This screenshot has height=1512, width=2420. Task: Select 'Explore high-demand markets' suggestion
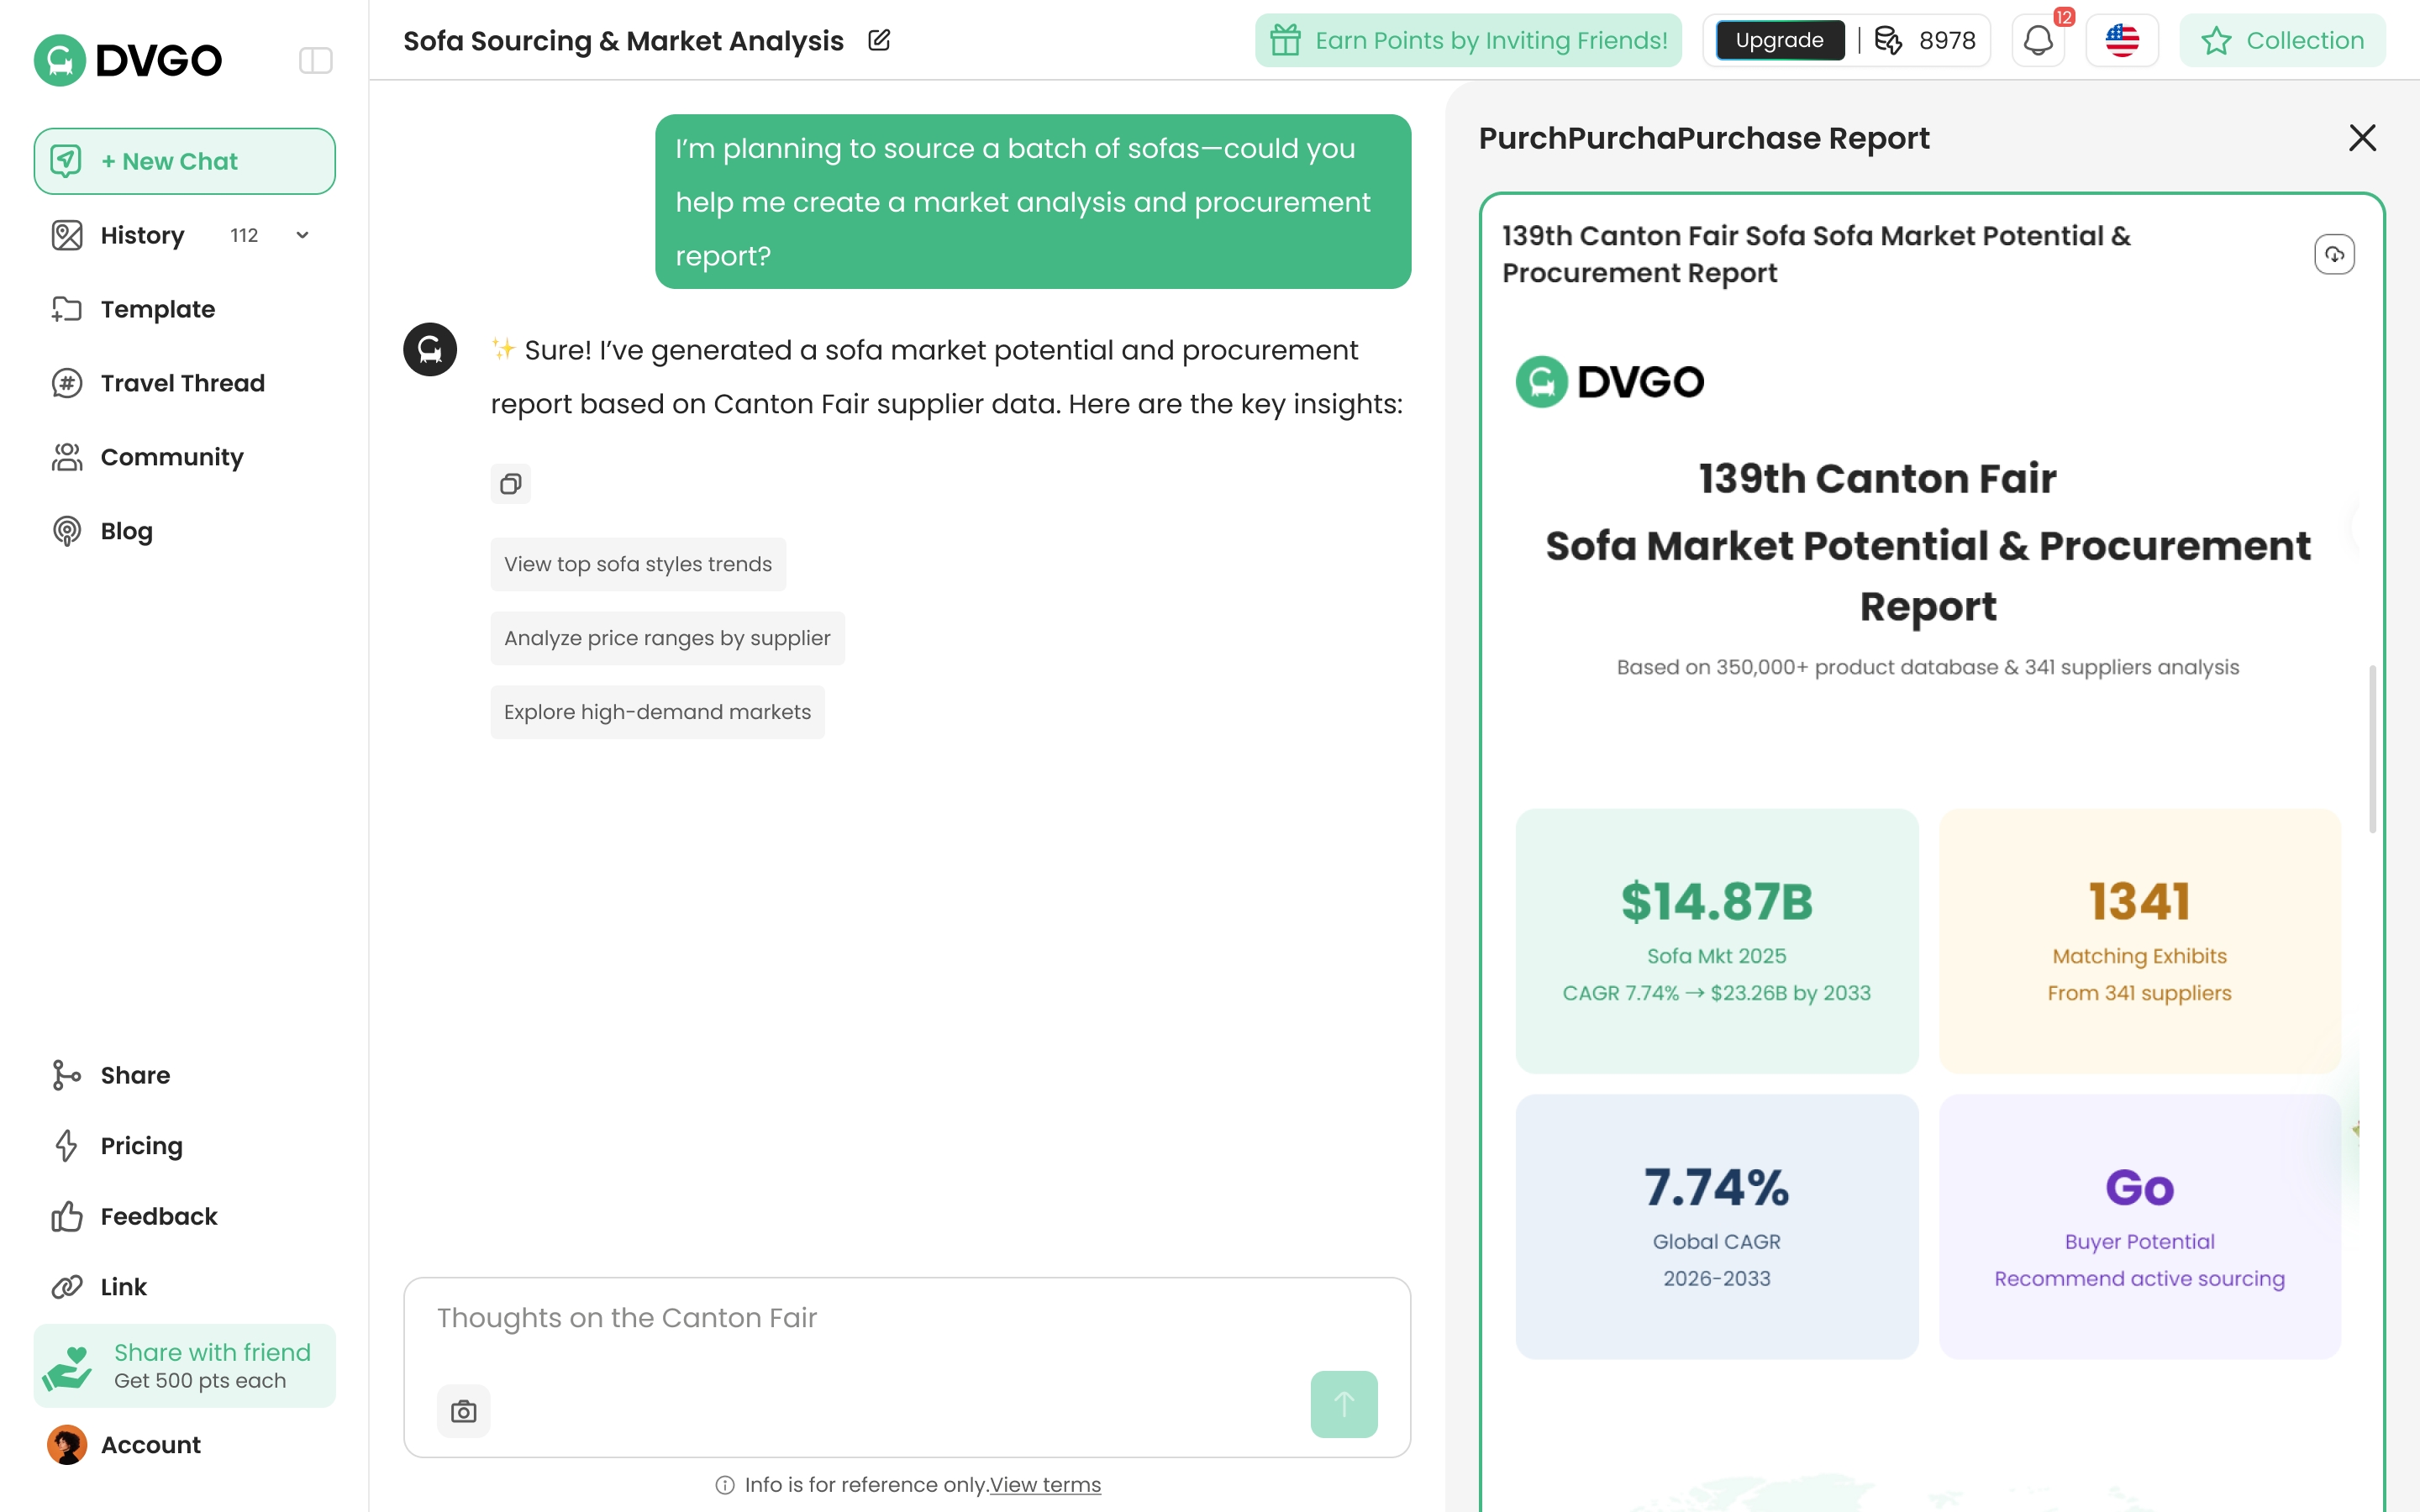coord(657,712)
